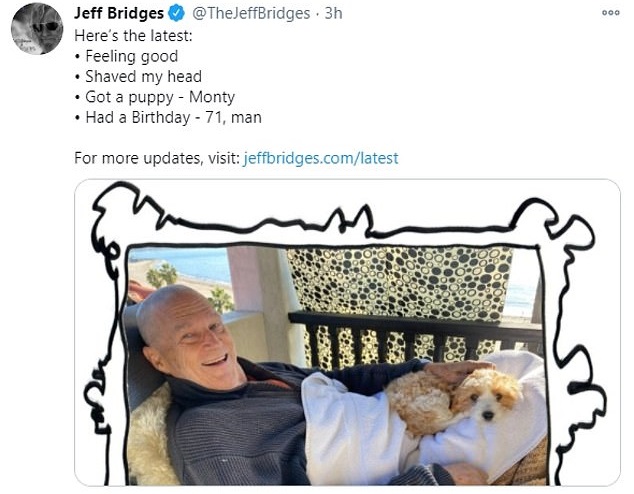Viewport: 634px width, 494px height.
Task: Click the beach and palm trees background
Action: [x=180, y=273]
